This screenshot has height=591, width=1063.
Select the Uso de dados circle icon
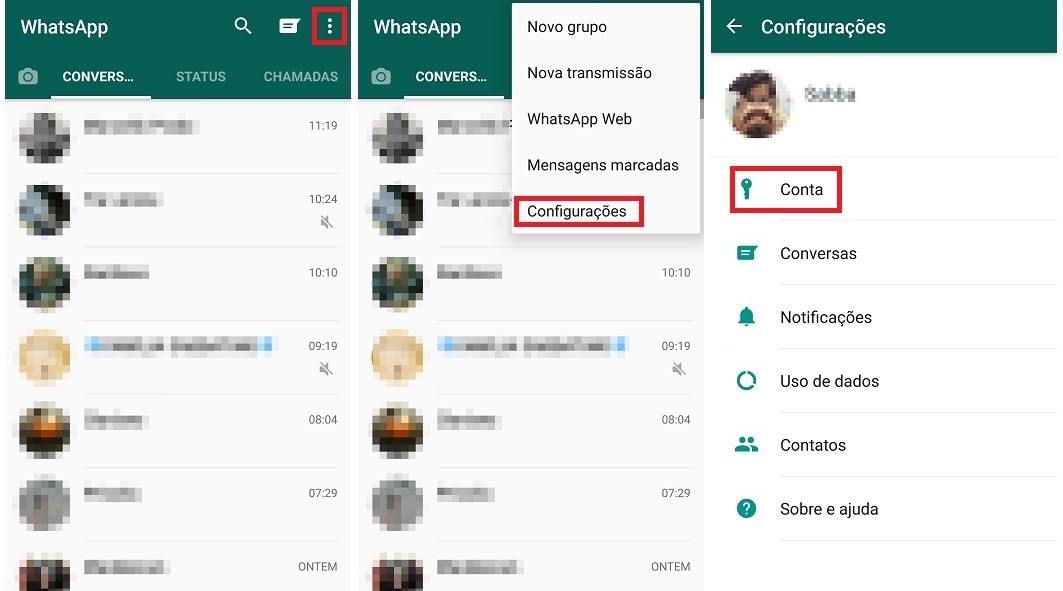(746, 381)
